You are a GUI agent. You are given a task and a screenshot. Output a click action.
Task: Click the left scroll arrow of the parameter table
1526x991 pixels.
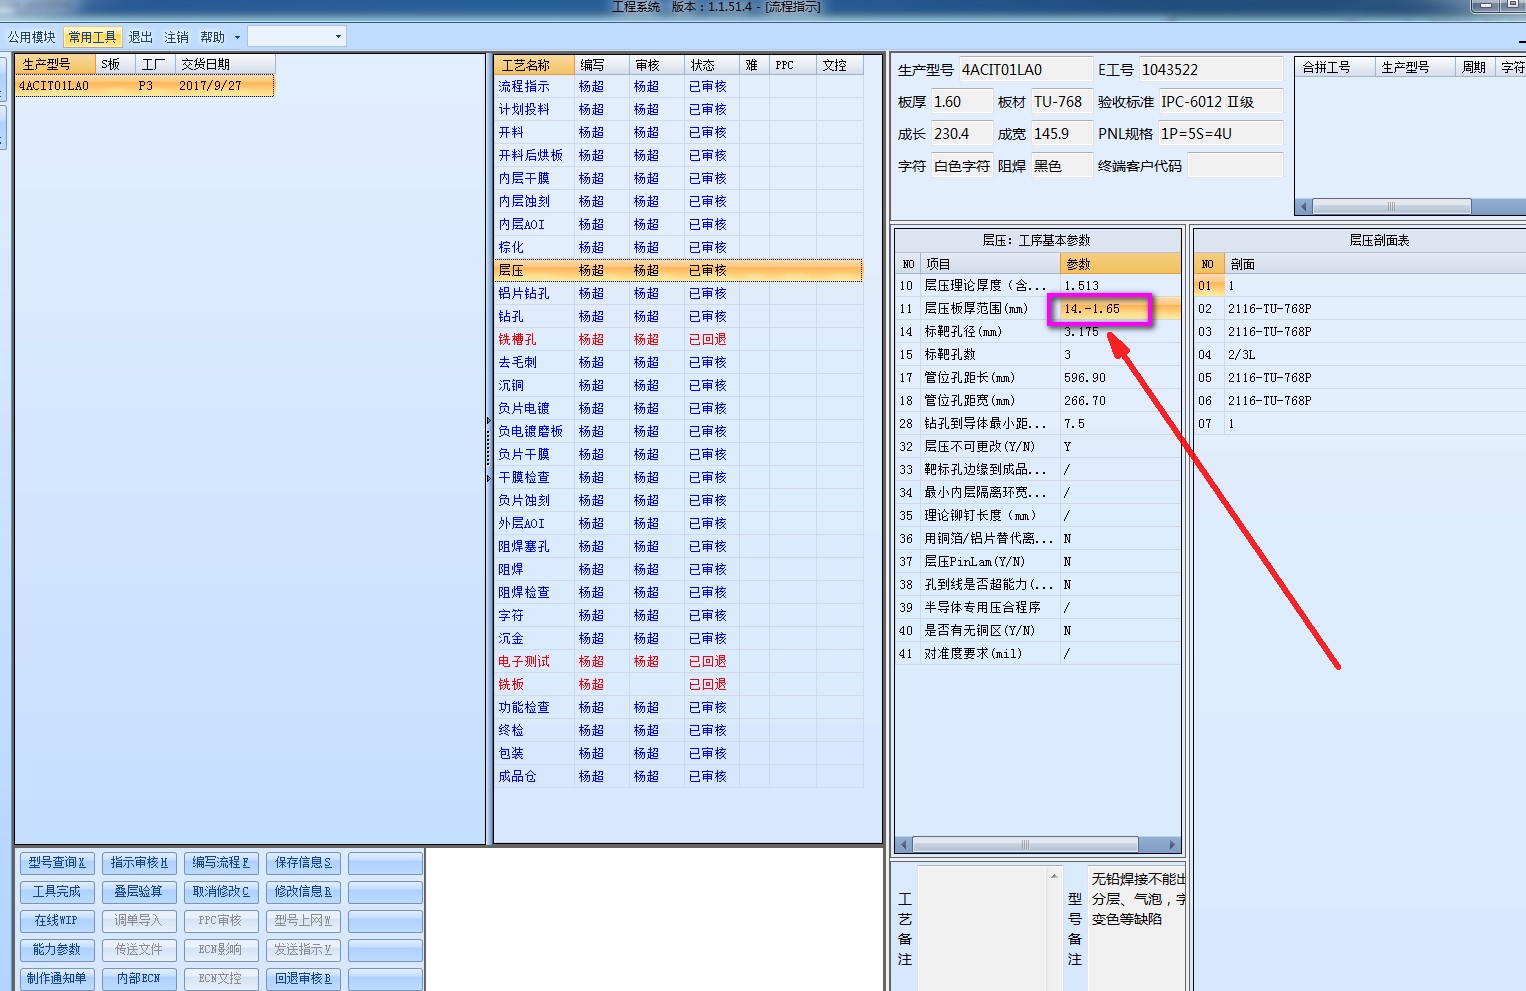click(x=903, y=844)
